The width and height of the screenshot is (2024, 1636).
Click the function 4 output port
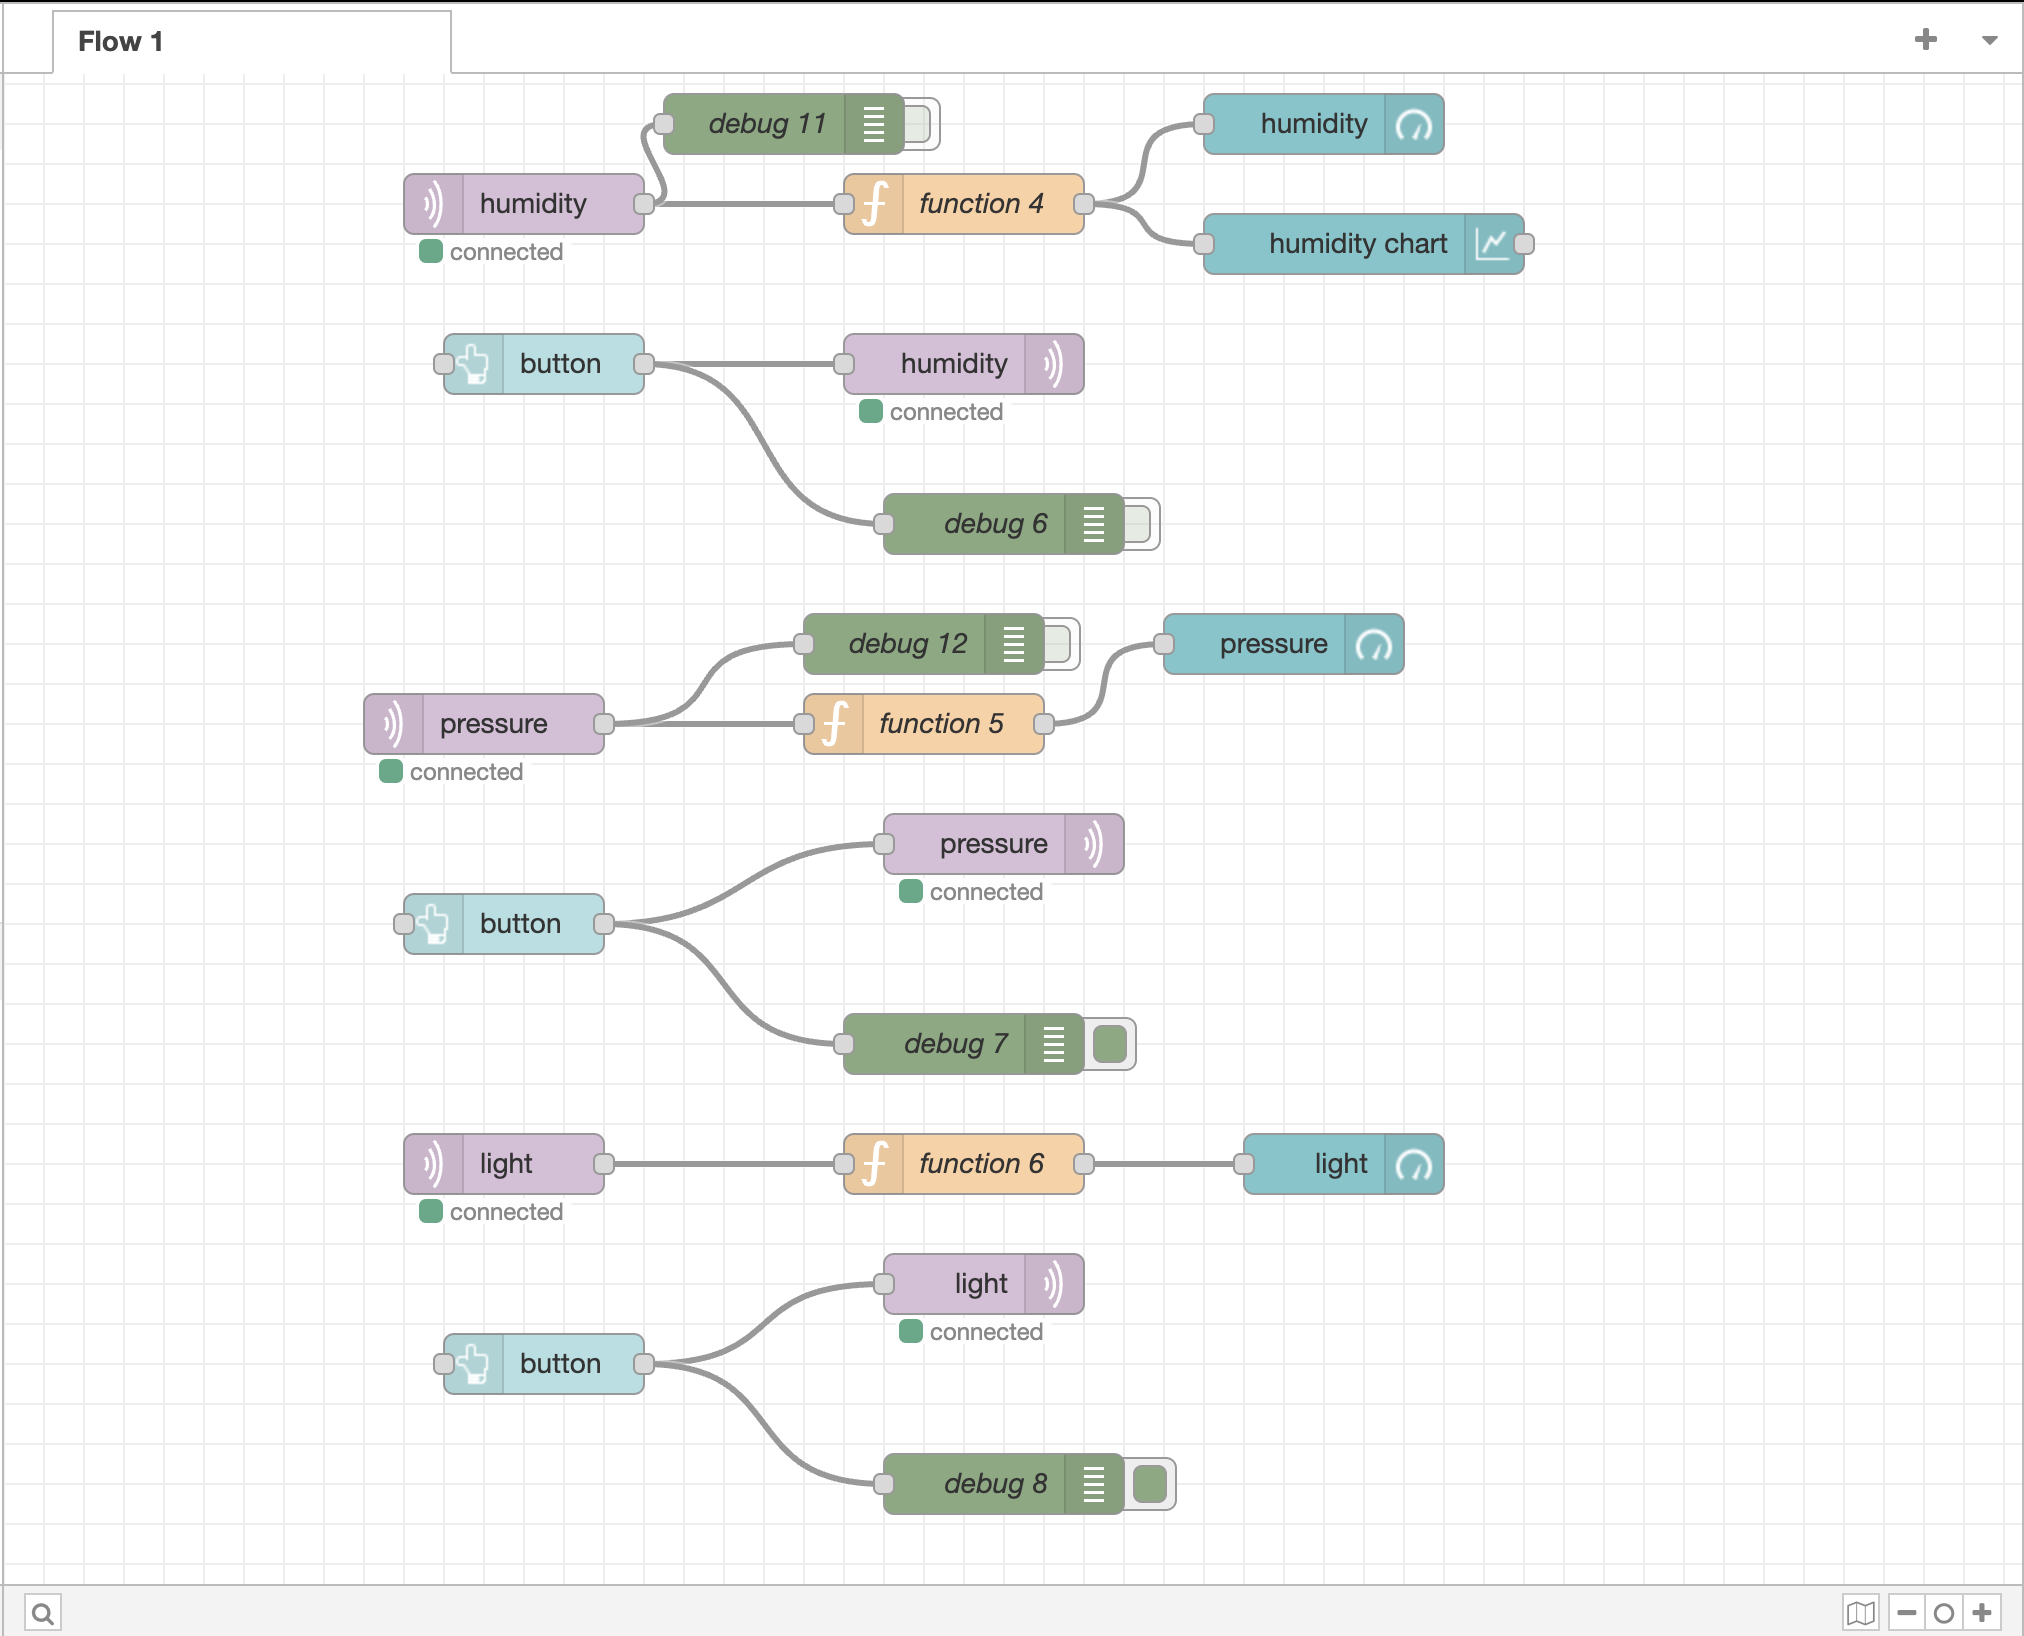(x=1084, y=204)
